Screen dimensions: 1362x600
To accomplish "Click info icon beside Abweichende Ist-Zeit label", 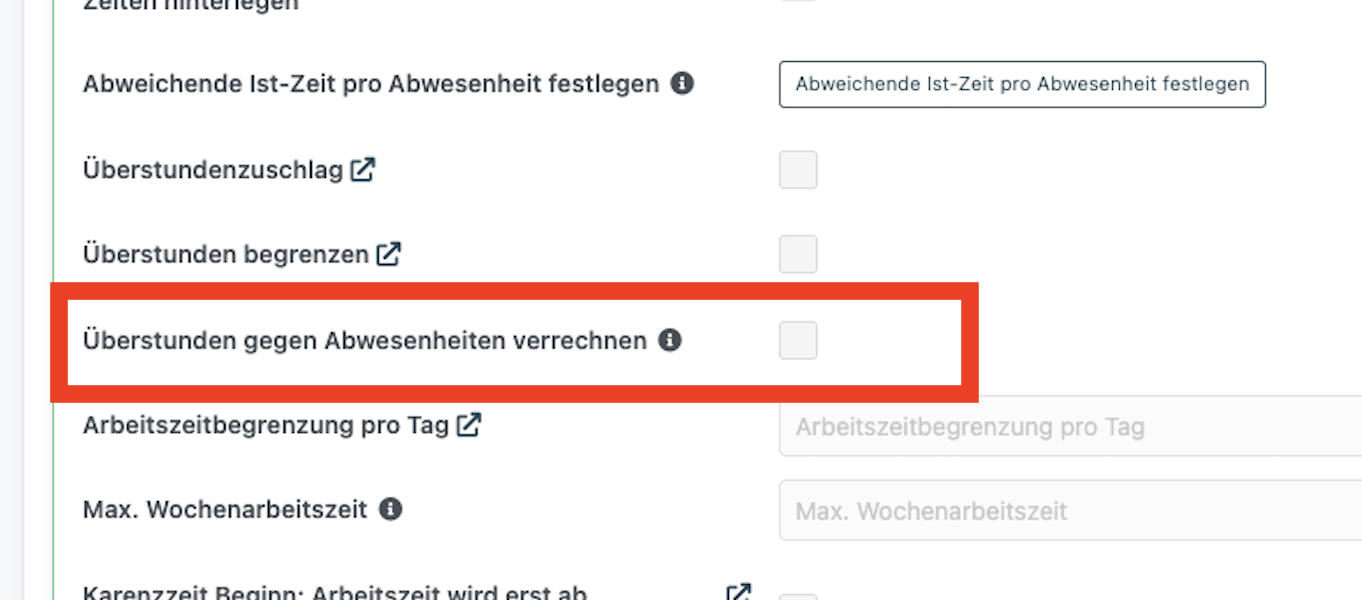I will (682, 84).
